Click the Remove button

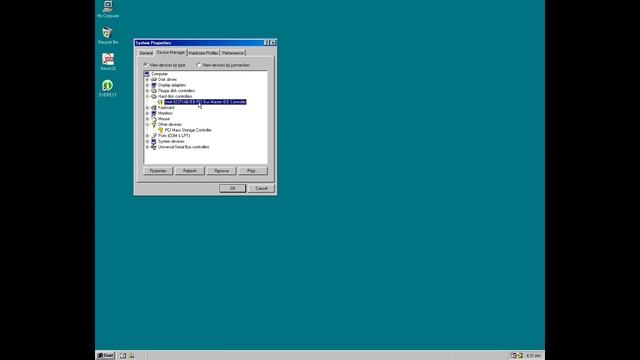pyautogui.click(x=221, y=171)
